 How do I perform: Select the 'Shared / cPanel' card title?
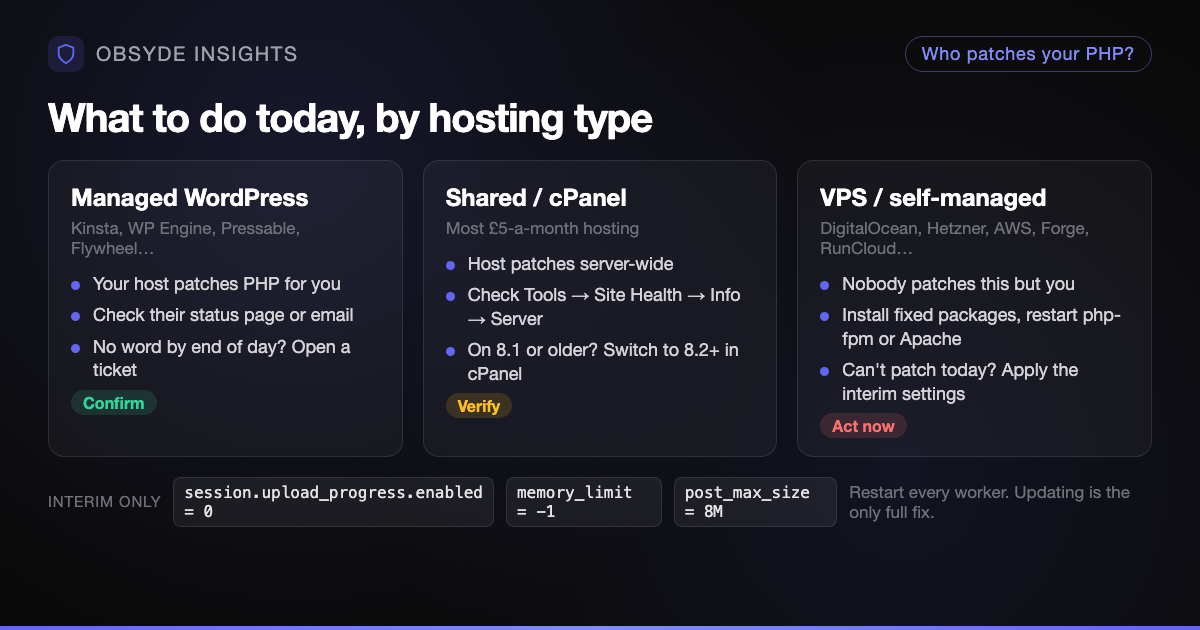(x=536, y=197)
